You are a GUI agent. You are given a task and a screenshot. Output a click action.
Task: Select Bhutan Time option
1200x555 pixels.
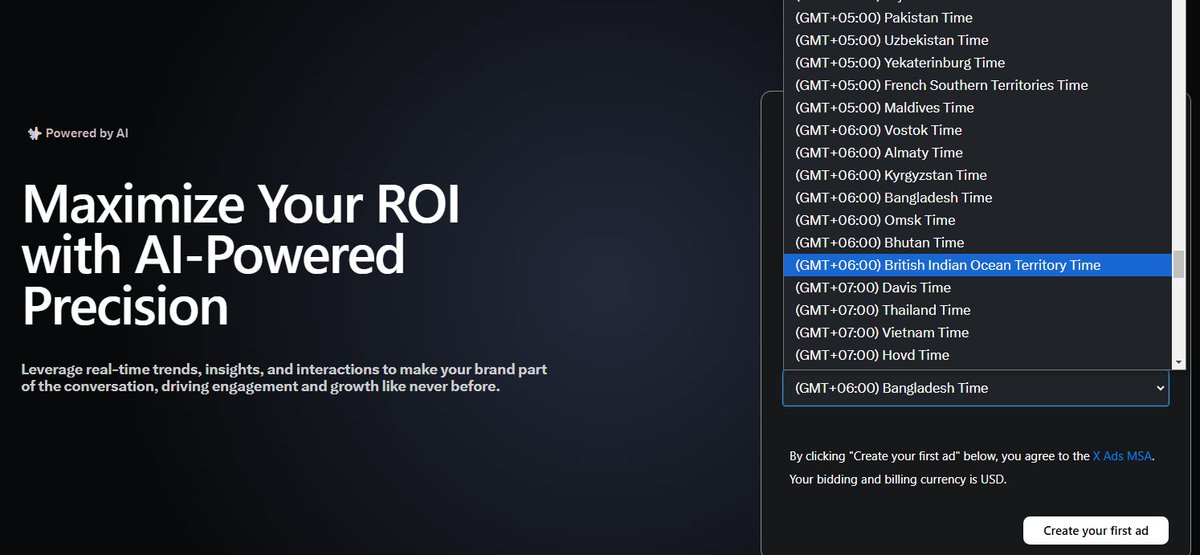point(977,243)
